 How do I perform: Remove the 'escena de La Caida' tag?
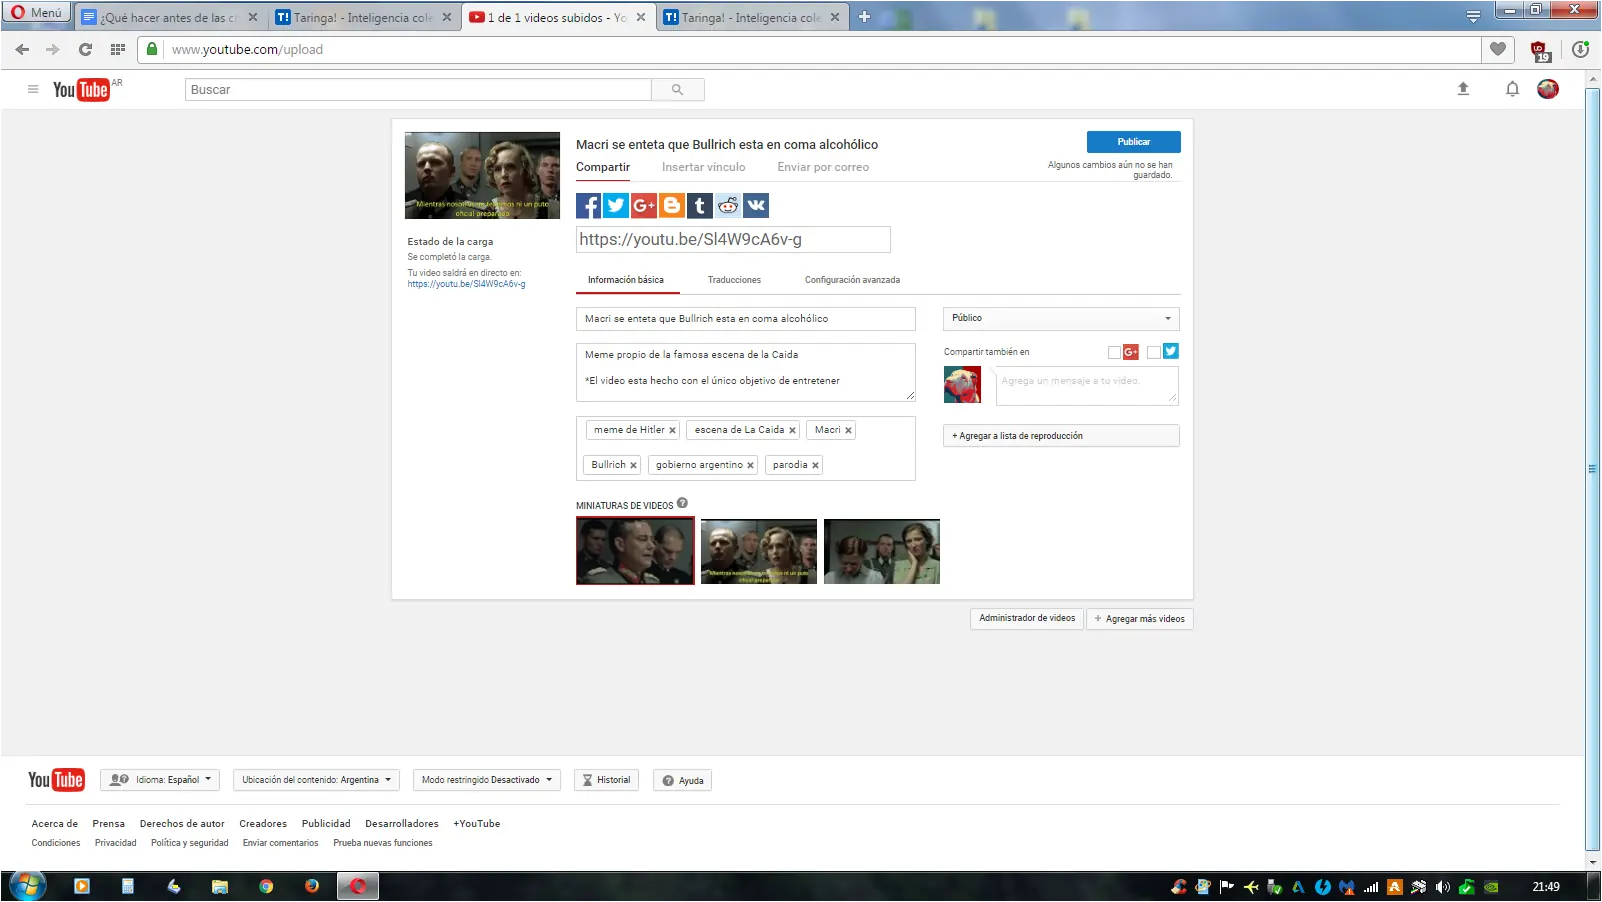click(792, 431)
